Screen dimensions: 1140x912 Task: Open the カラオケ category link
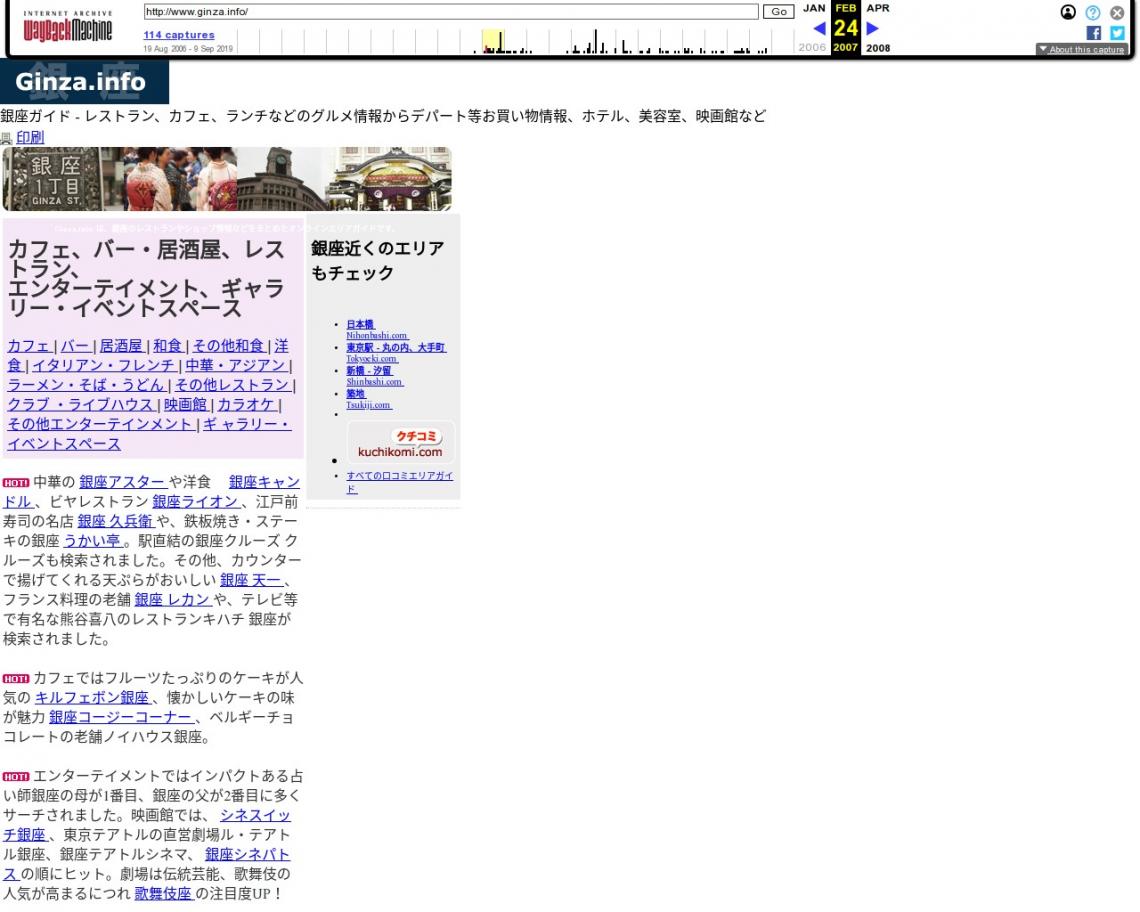(246, 405)
